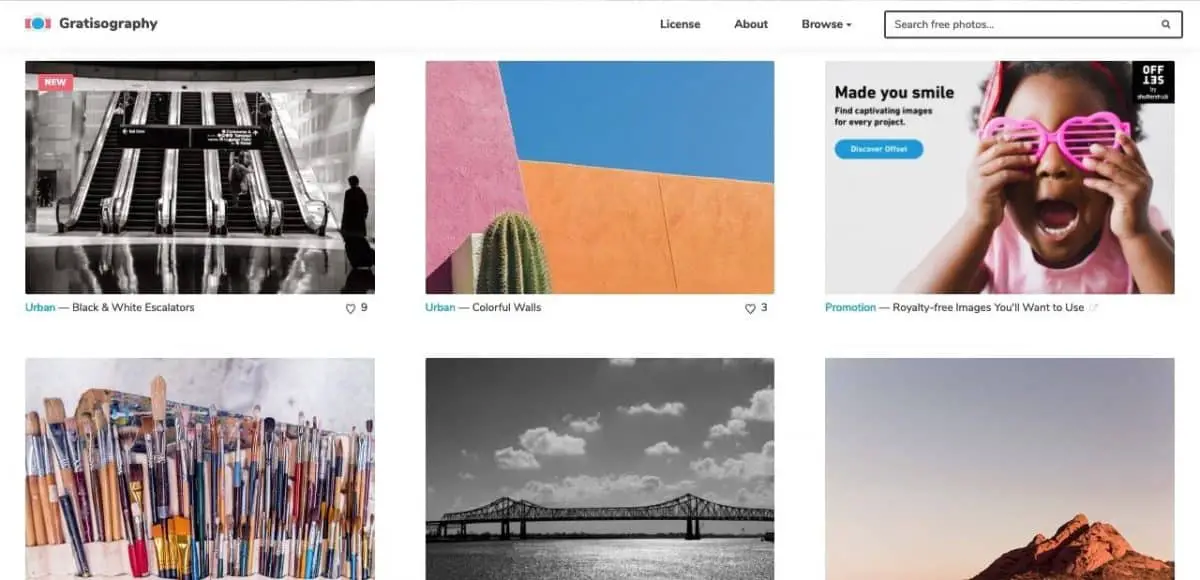Viewport: 1200px width, 580px height.
Task: Open the Promotion category link
Action: [850, 308]
